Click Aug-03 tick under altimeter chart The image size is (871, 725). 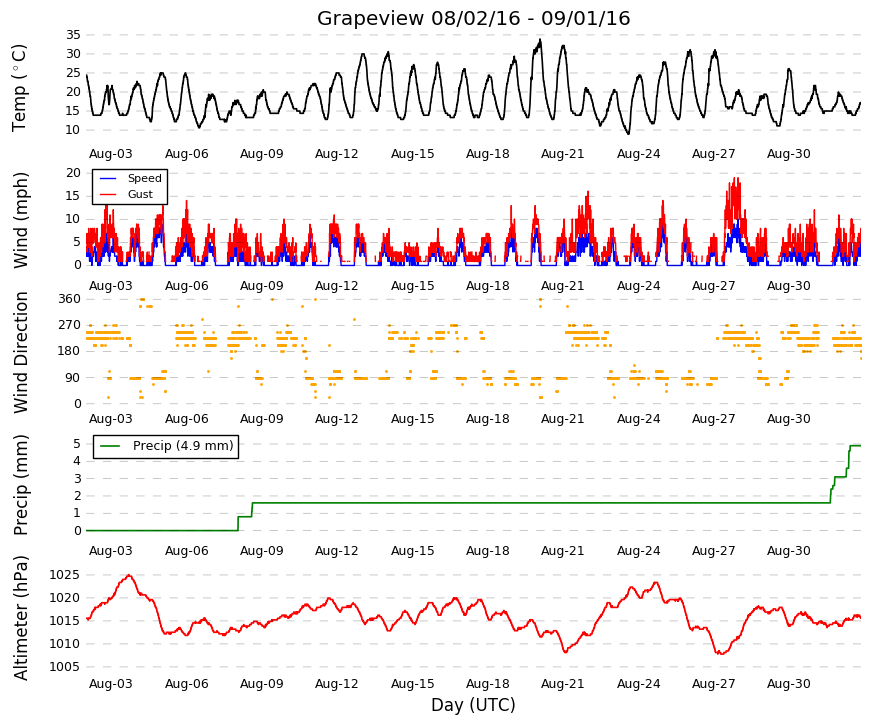click(x=111, y=684)
